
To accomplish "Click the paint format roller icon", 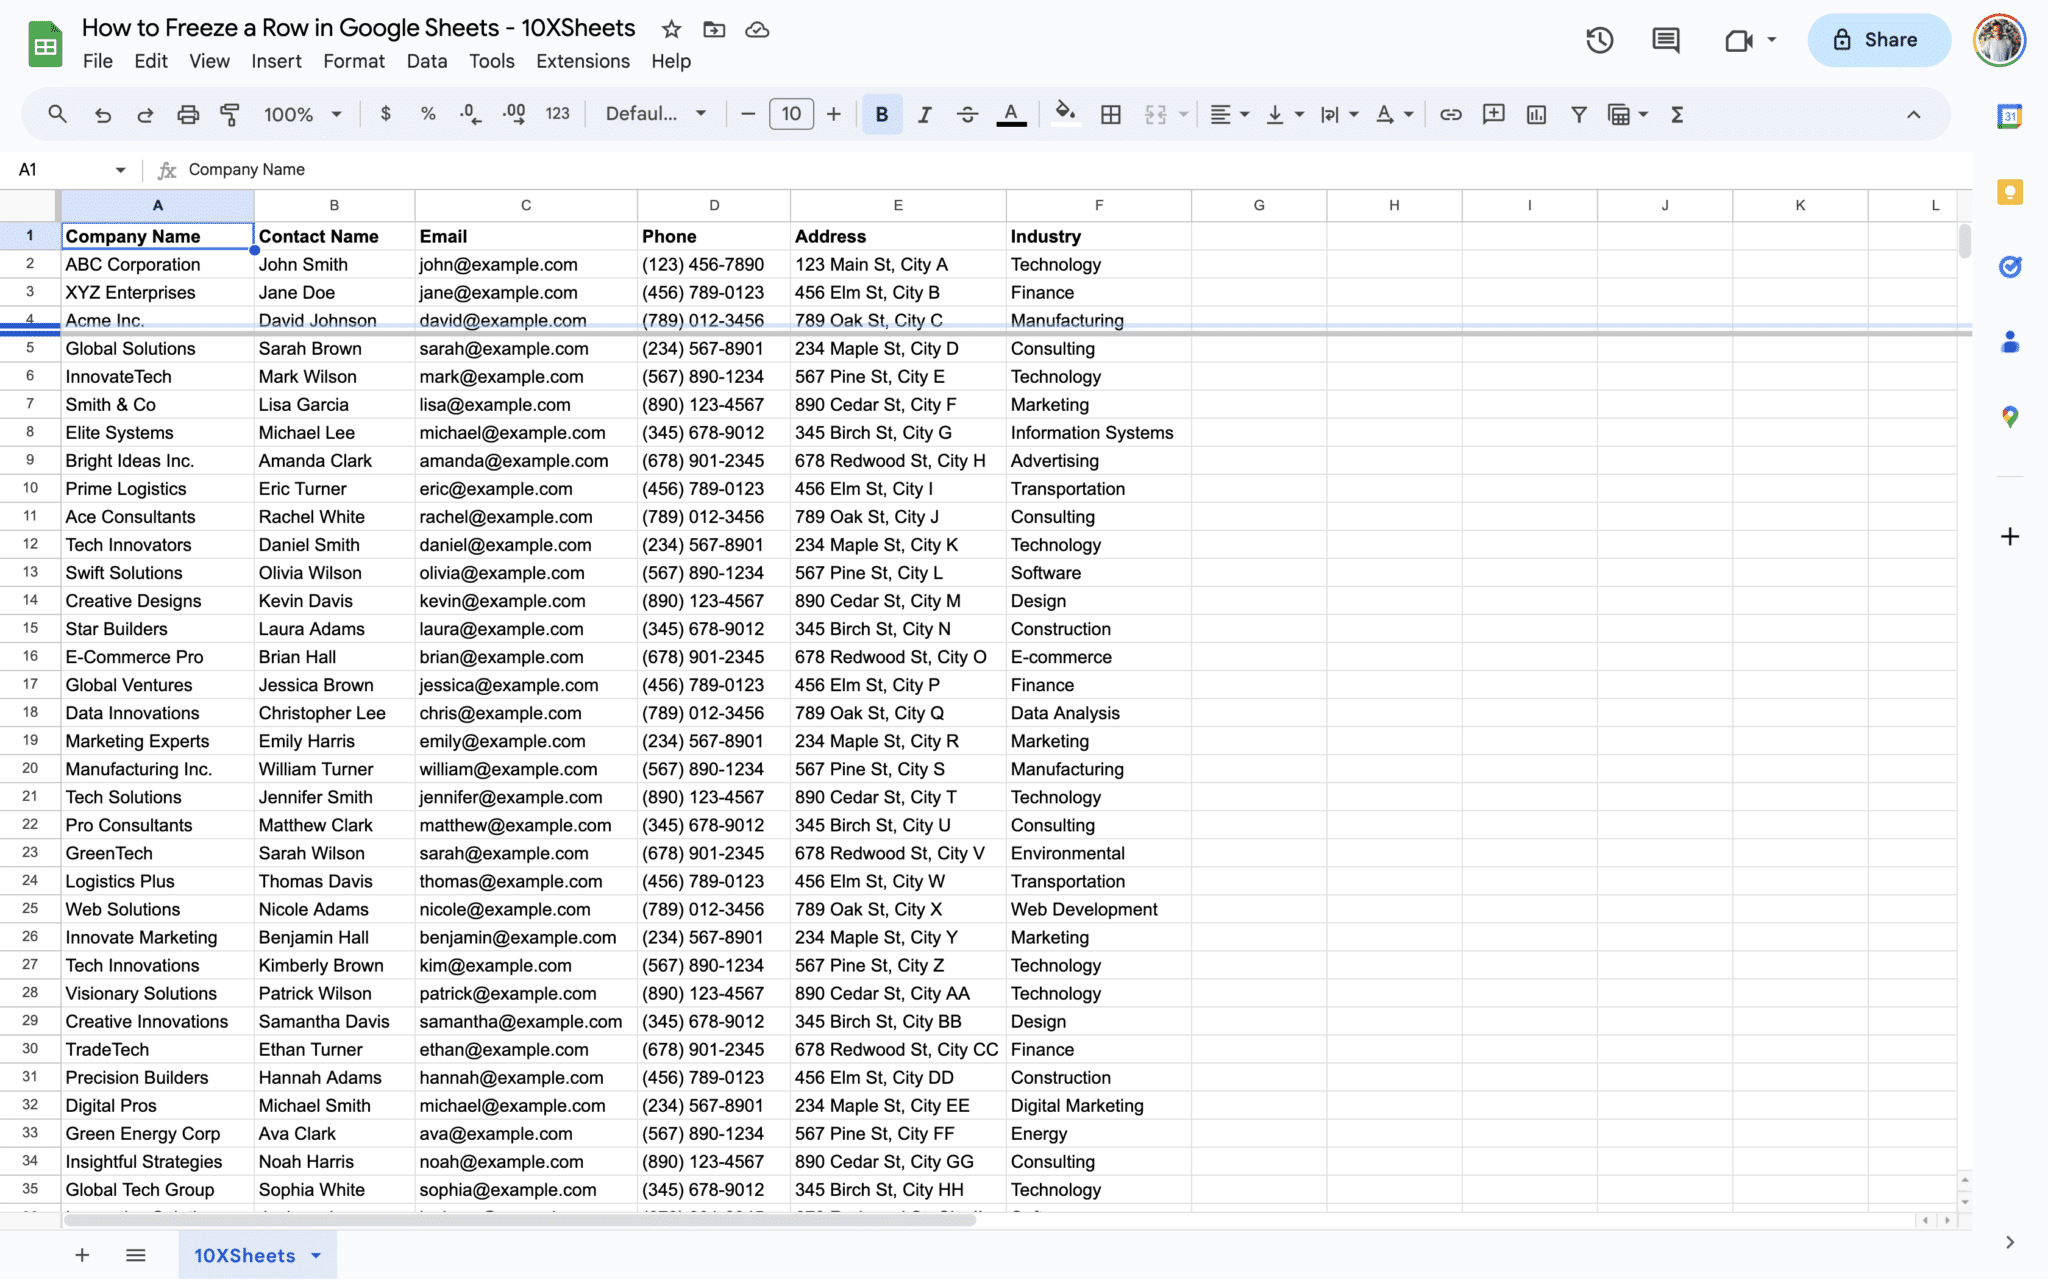I will (230, 114).
